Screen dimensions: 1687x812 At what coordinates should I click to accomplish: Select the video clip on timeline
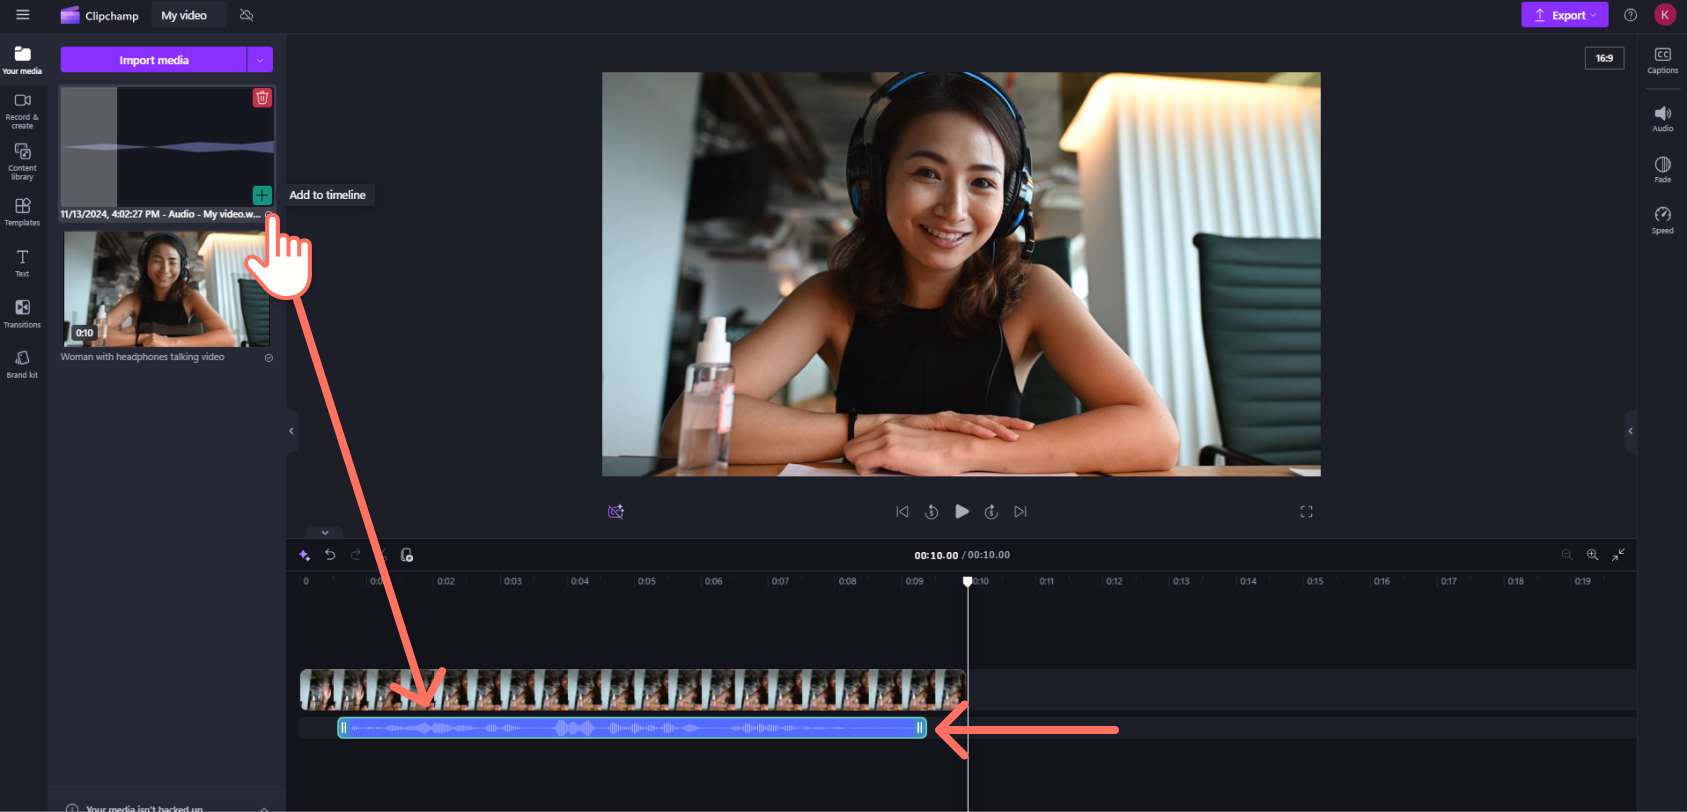[x=633, y=690]
